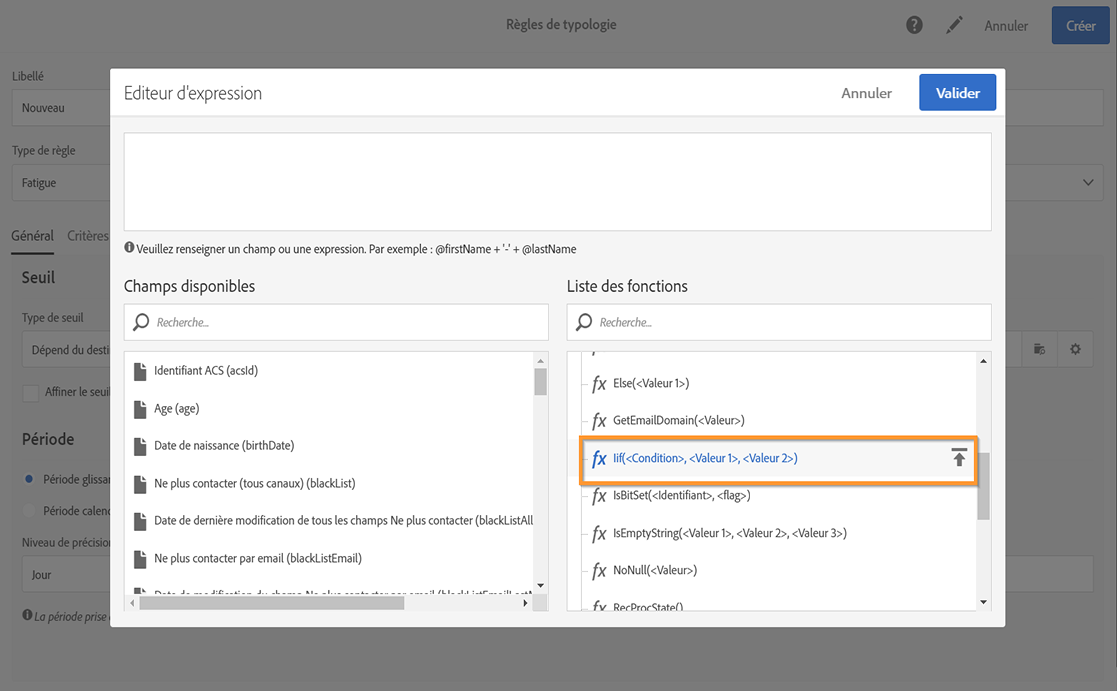1117x691 pixels.
Task: Click the help question mark icon
Action: pos(914,25)
